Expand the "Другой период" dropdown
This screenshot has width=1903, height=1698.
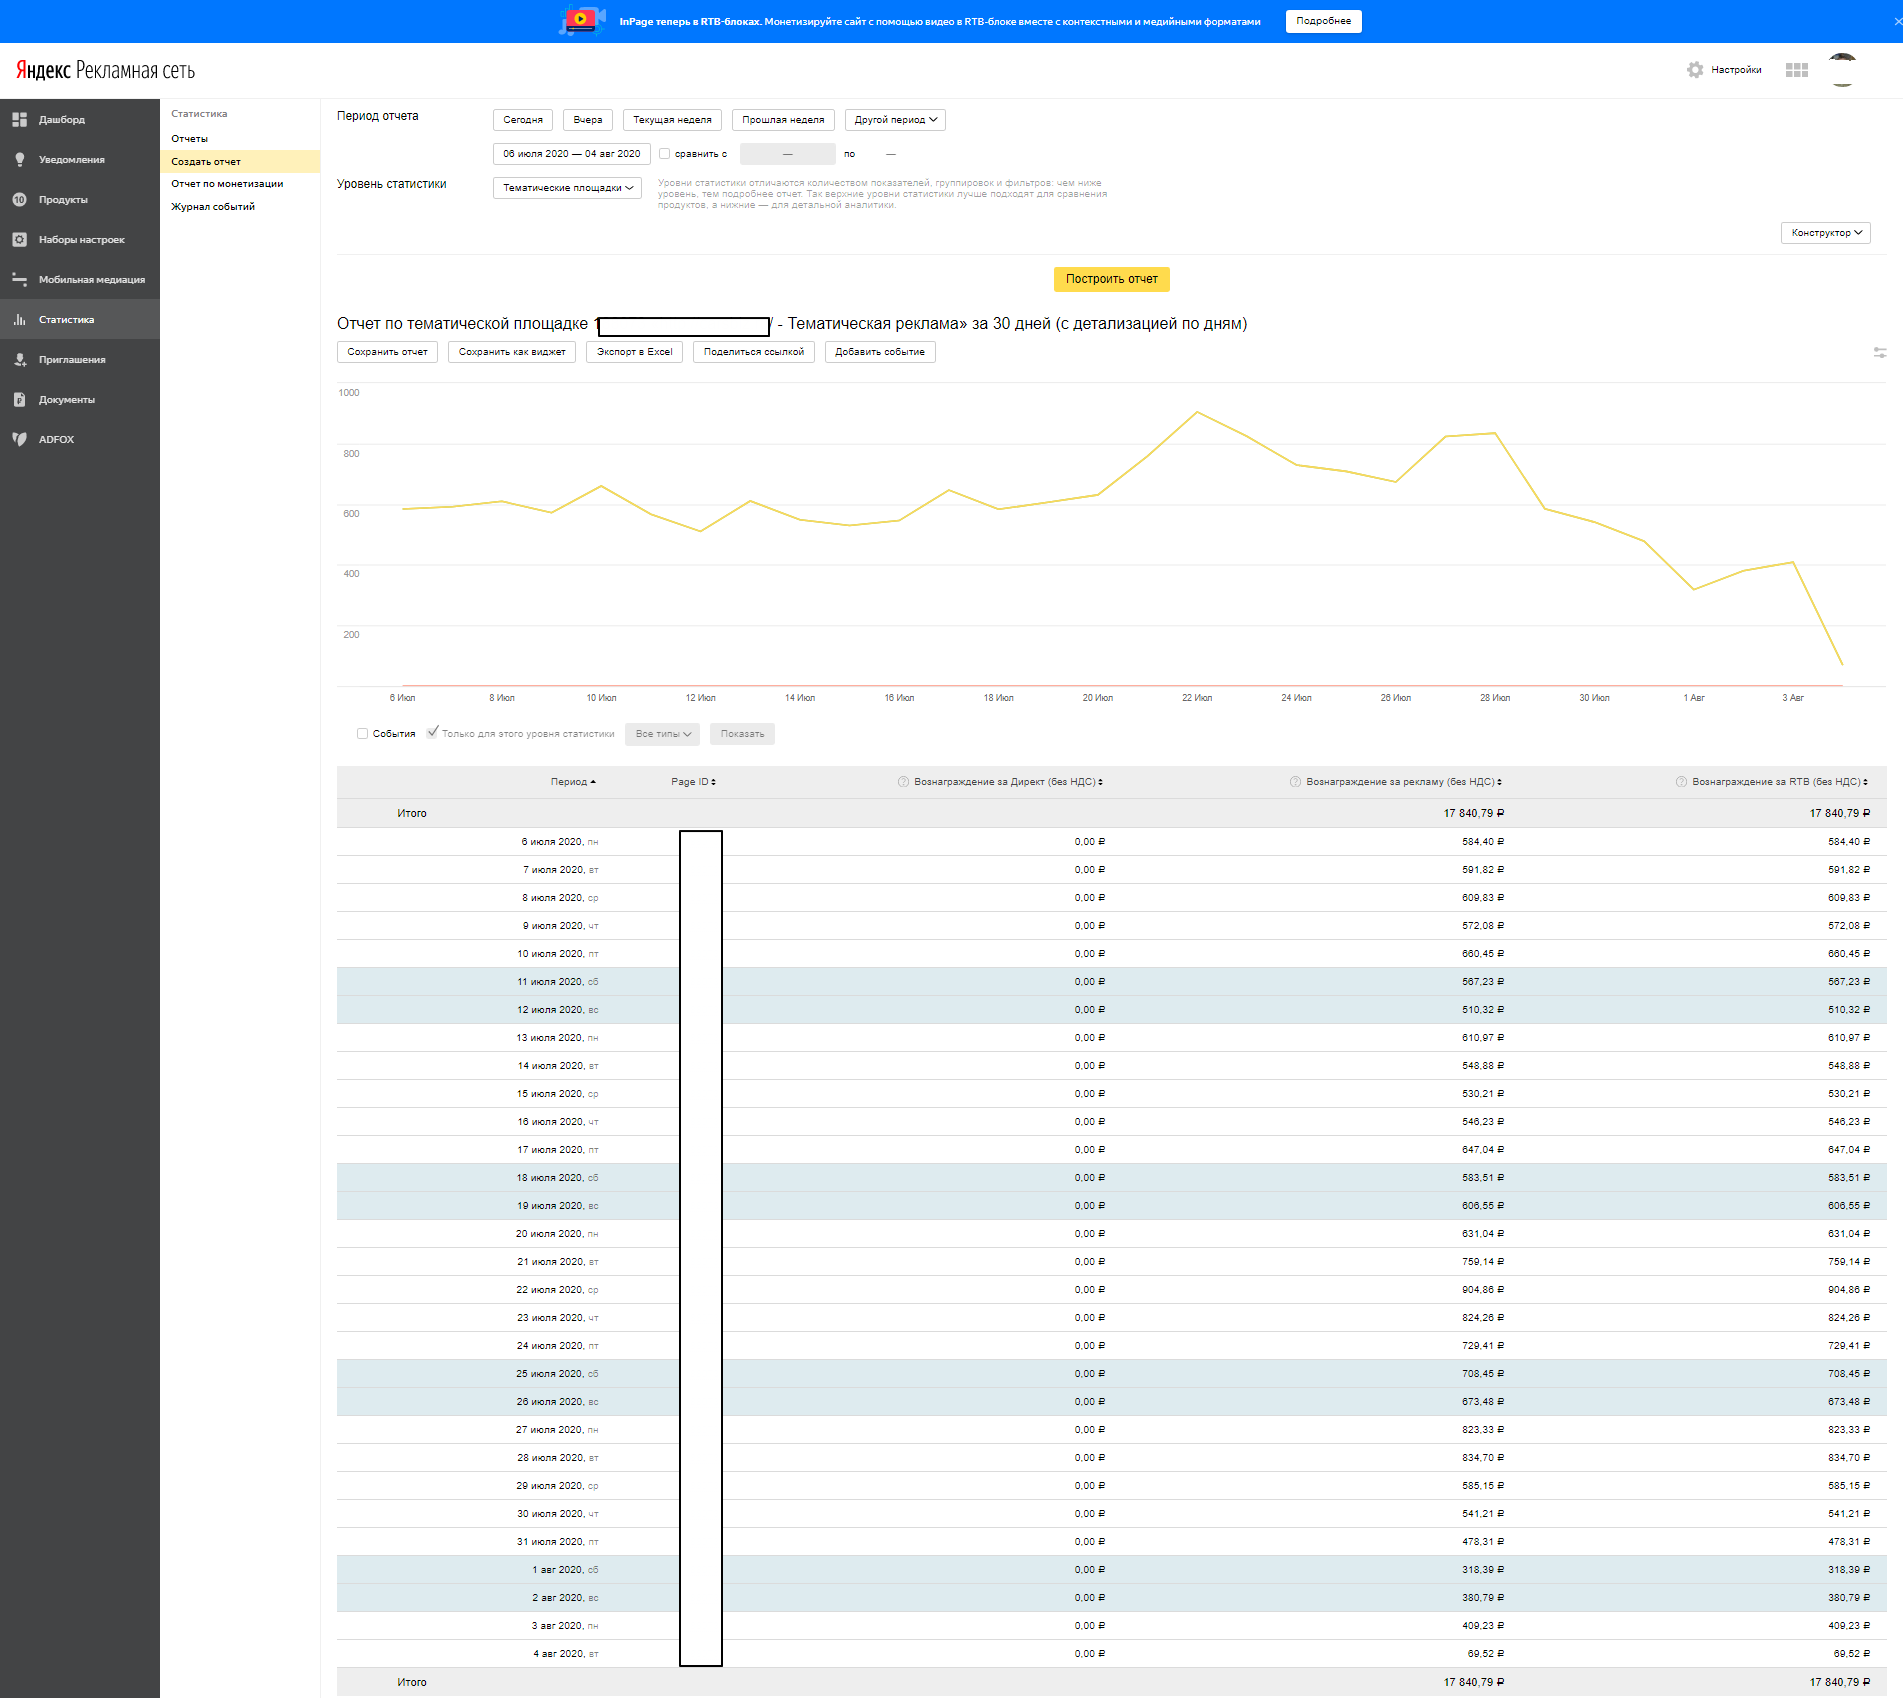pos(894,120)
